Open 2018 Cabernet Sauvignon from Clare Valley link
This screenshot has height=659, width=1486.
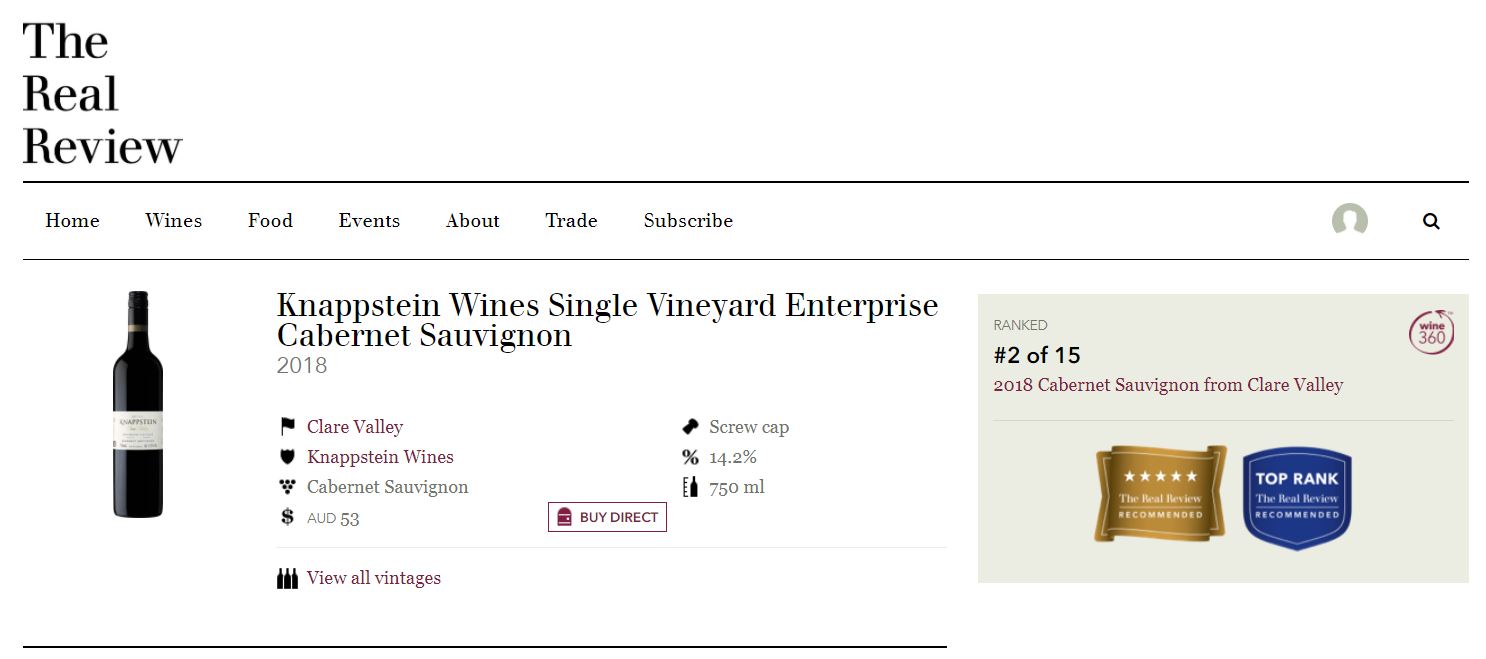pos(1168,385)
